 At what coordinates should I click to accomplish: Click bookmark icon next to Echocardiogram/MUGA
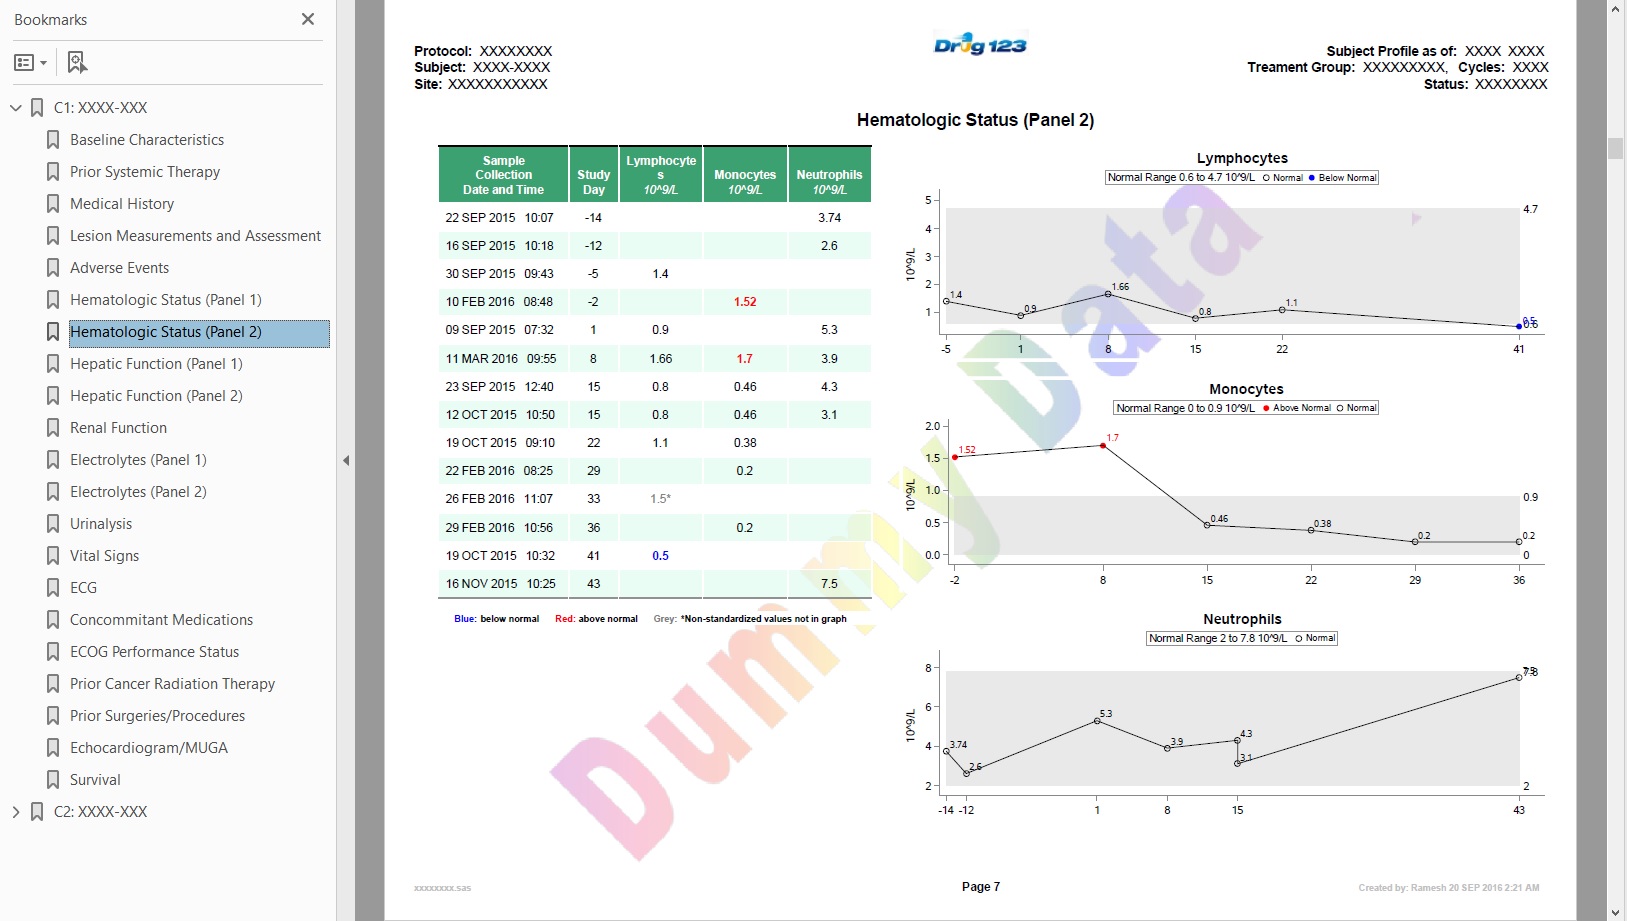[x=53, y=748]
